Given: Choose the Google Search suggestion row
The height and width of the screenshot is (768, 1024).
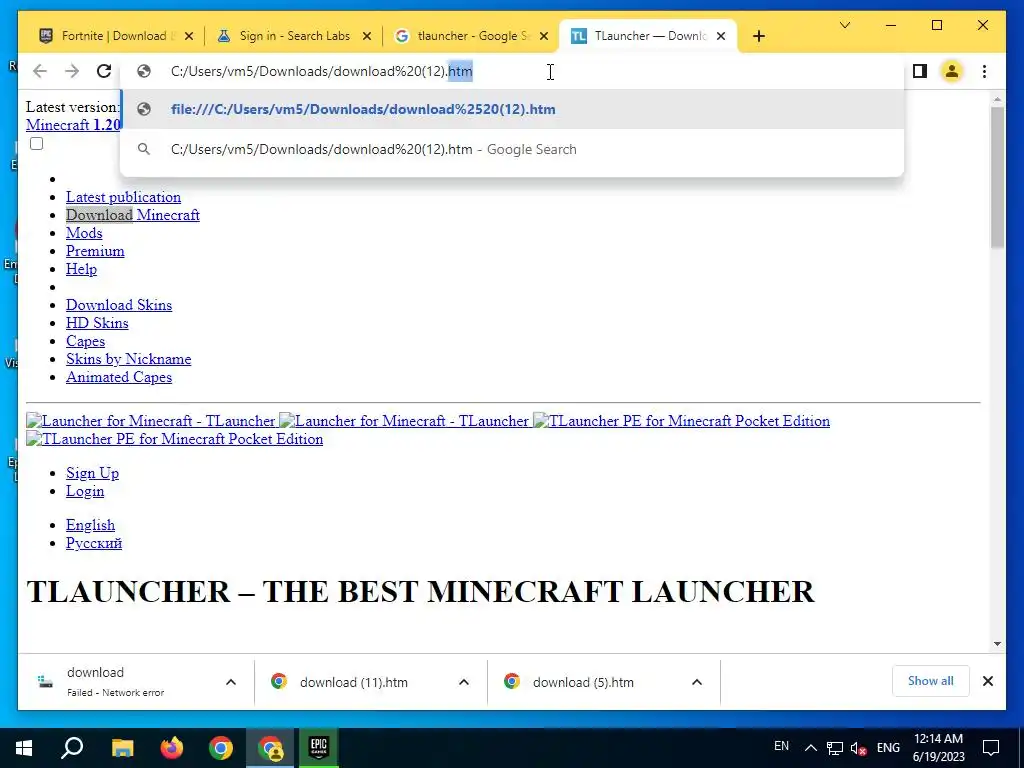Looking at the screenshot, I should [x=513, y=149].
